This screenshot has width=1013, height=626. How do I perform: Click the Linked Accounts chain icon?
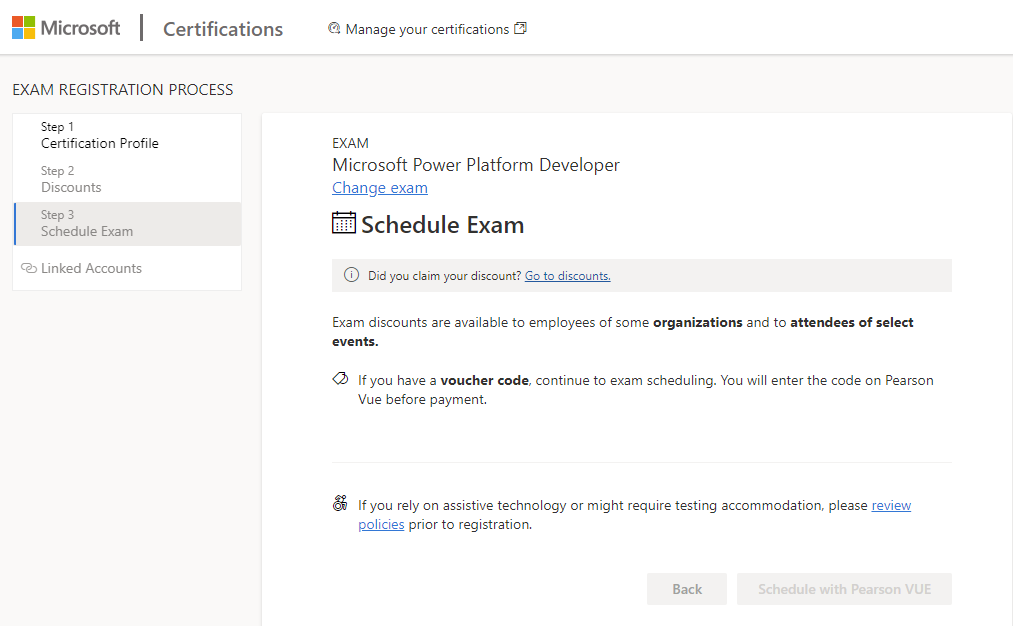click(x=28, y=268)
